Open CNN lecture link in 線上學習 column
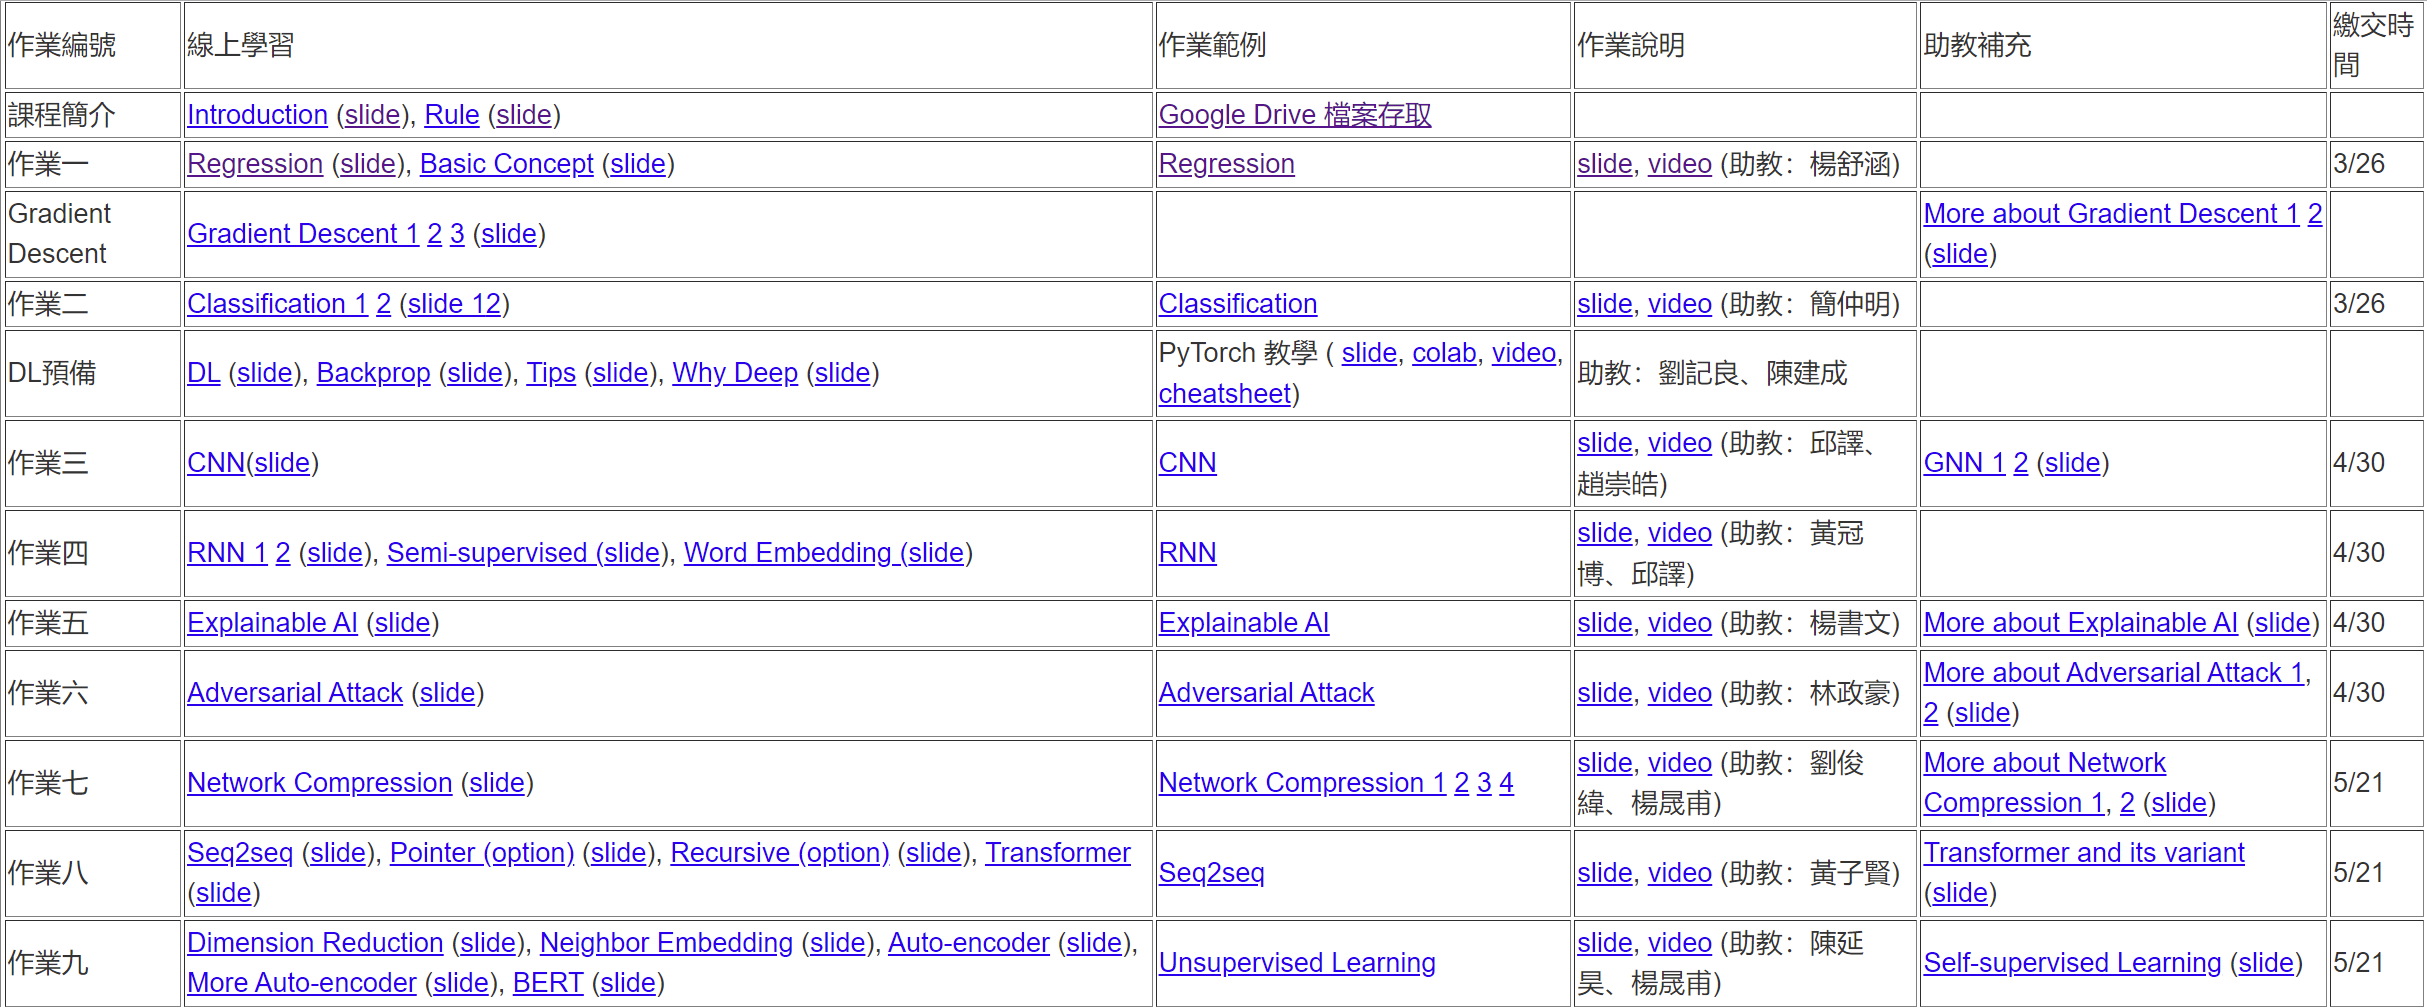This screenshot has width=2427, height=1007. click(x=216, y=463)
